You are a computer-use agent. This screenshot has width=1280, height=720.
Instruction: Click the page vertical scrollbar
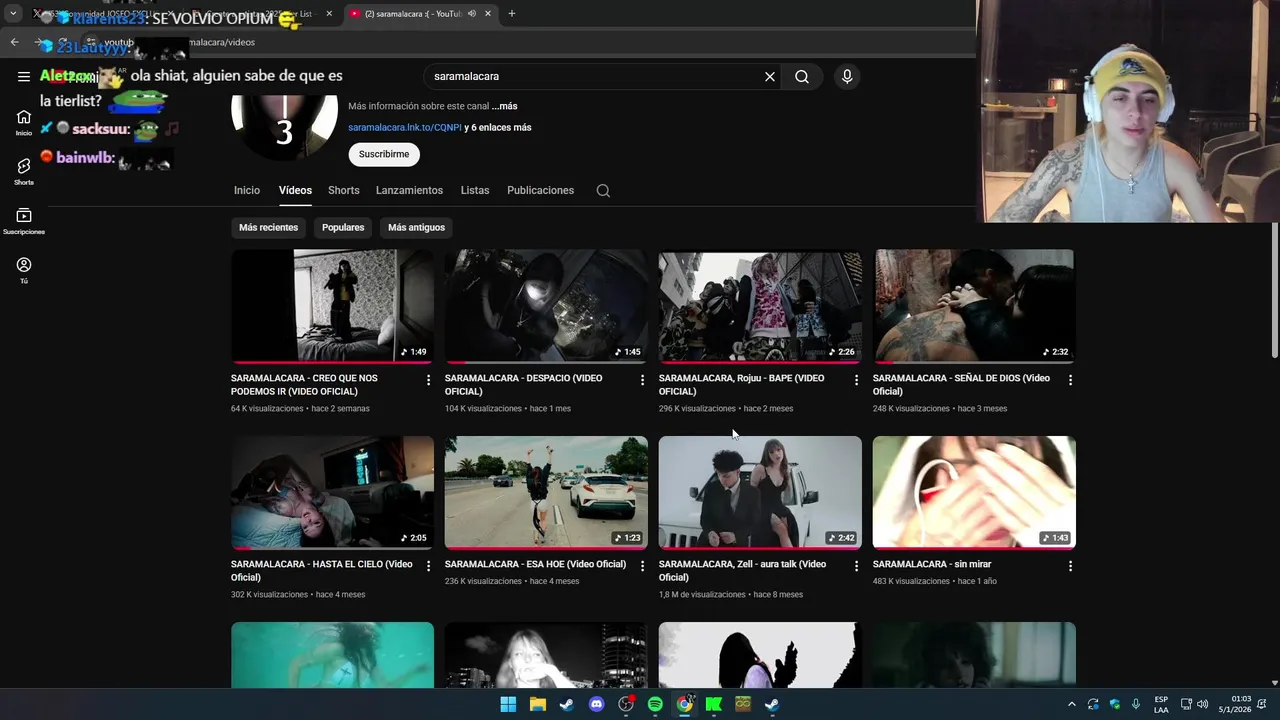pyautogui.click(x=1274, y=290)
